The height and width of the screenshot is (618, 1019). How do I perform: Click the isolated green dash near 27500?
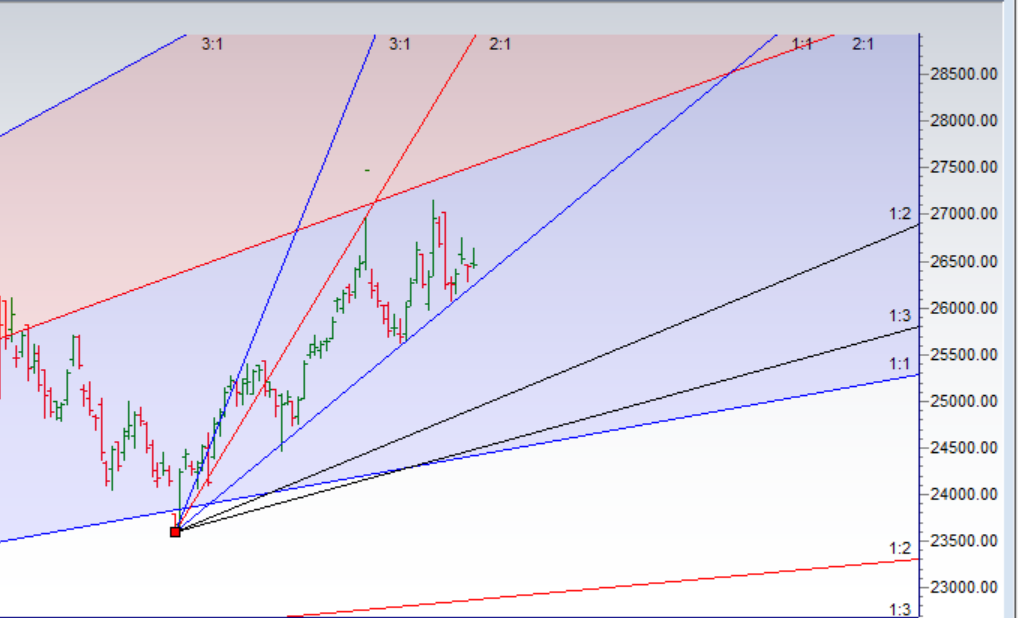pyautogui.click(x=367, y=170)
